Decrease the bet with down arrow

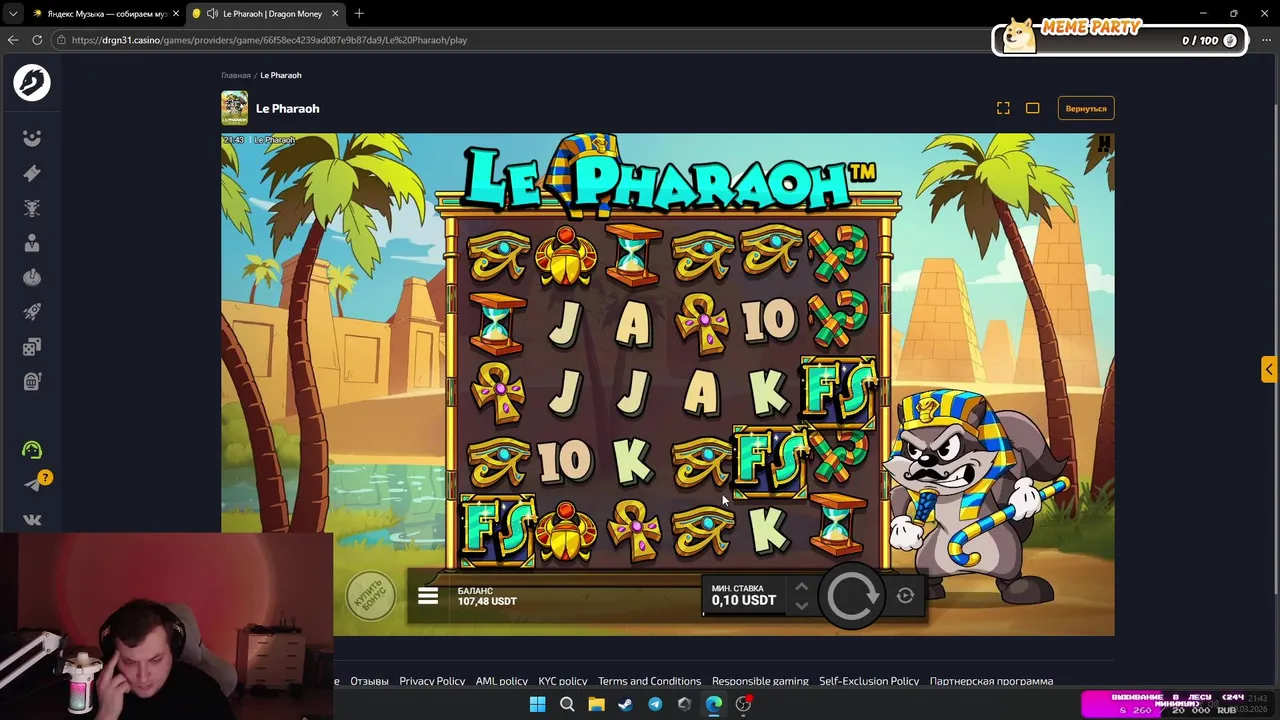[801, 605]
